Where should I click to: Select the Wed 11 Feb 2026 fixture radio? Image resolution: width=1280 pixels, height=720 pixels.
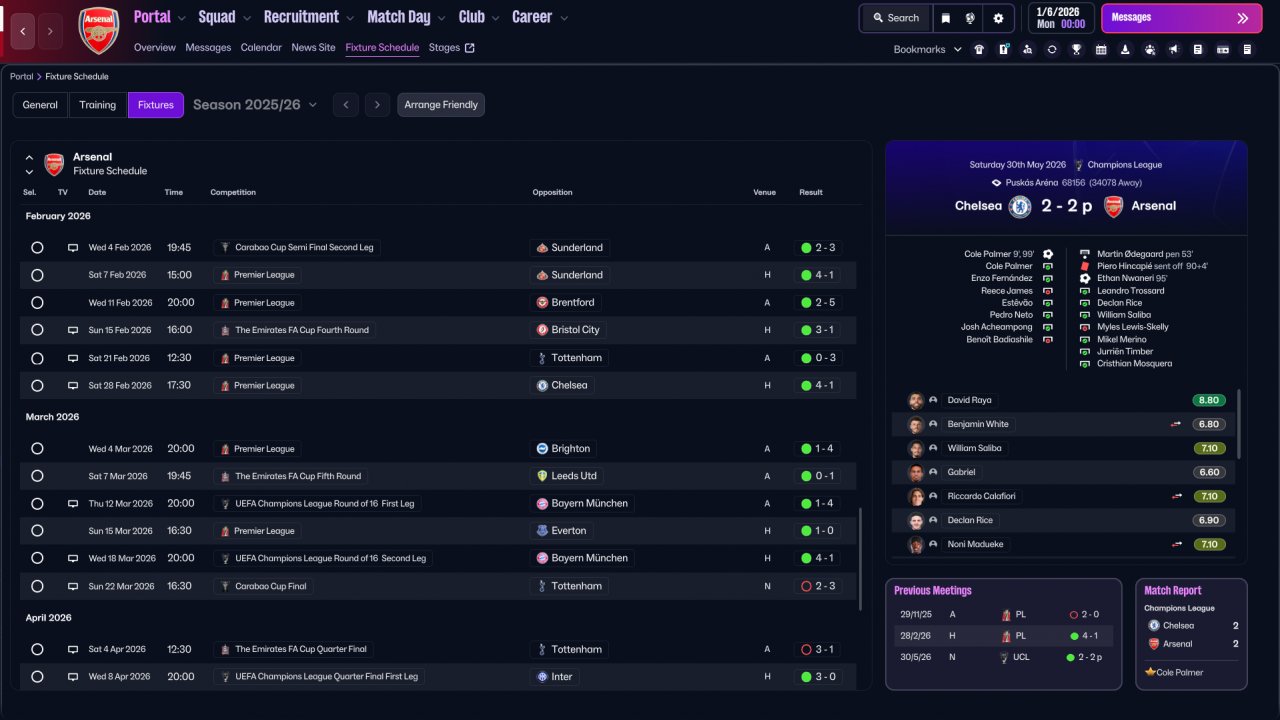tap(37, 303)
